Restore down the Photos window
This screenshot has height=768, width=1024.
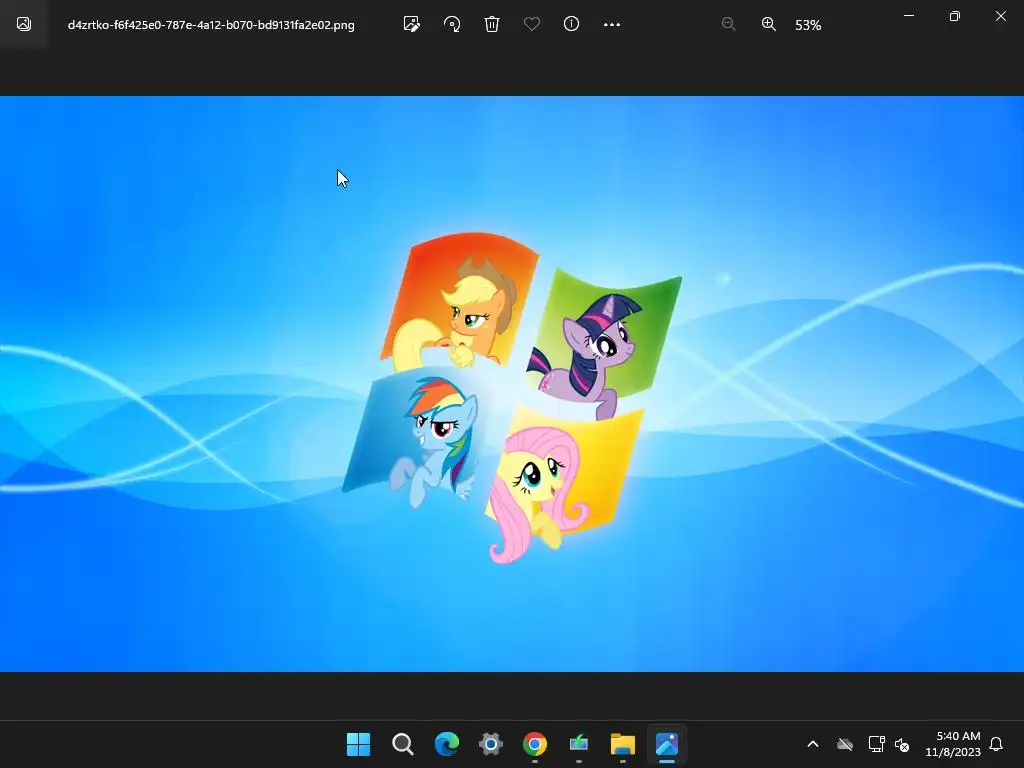point(955,16)
